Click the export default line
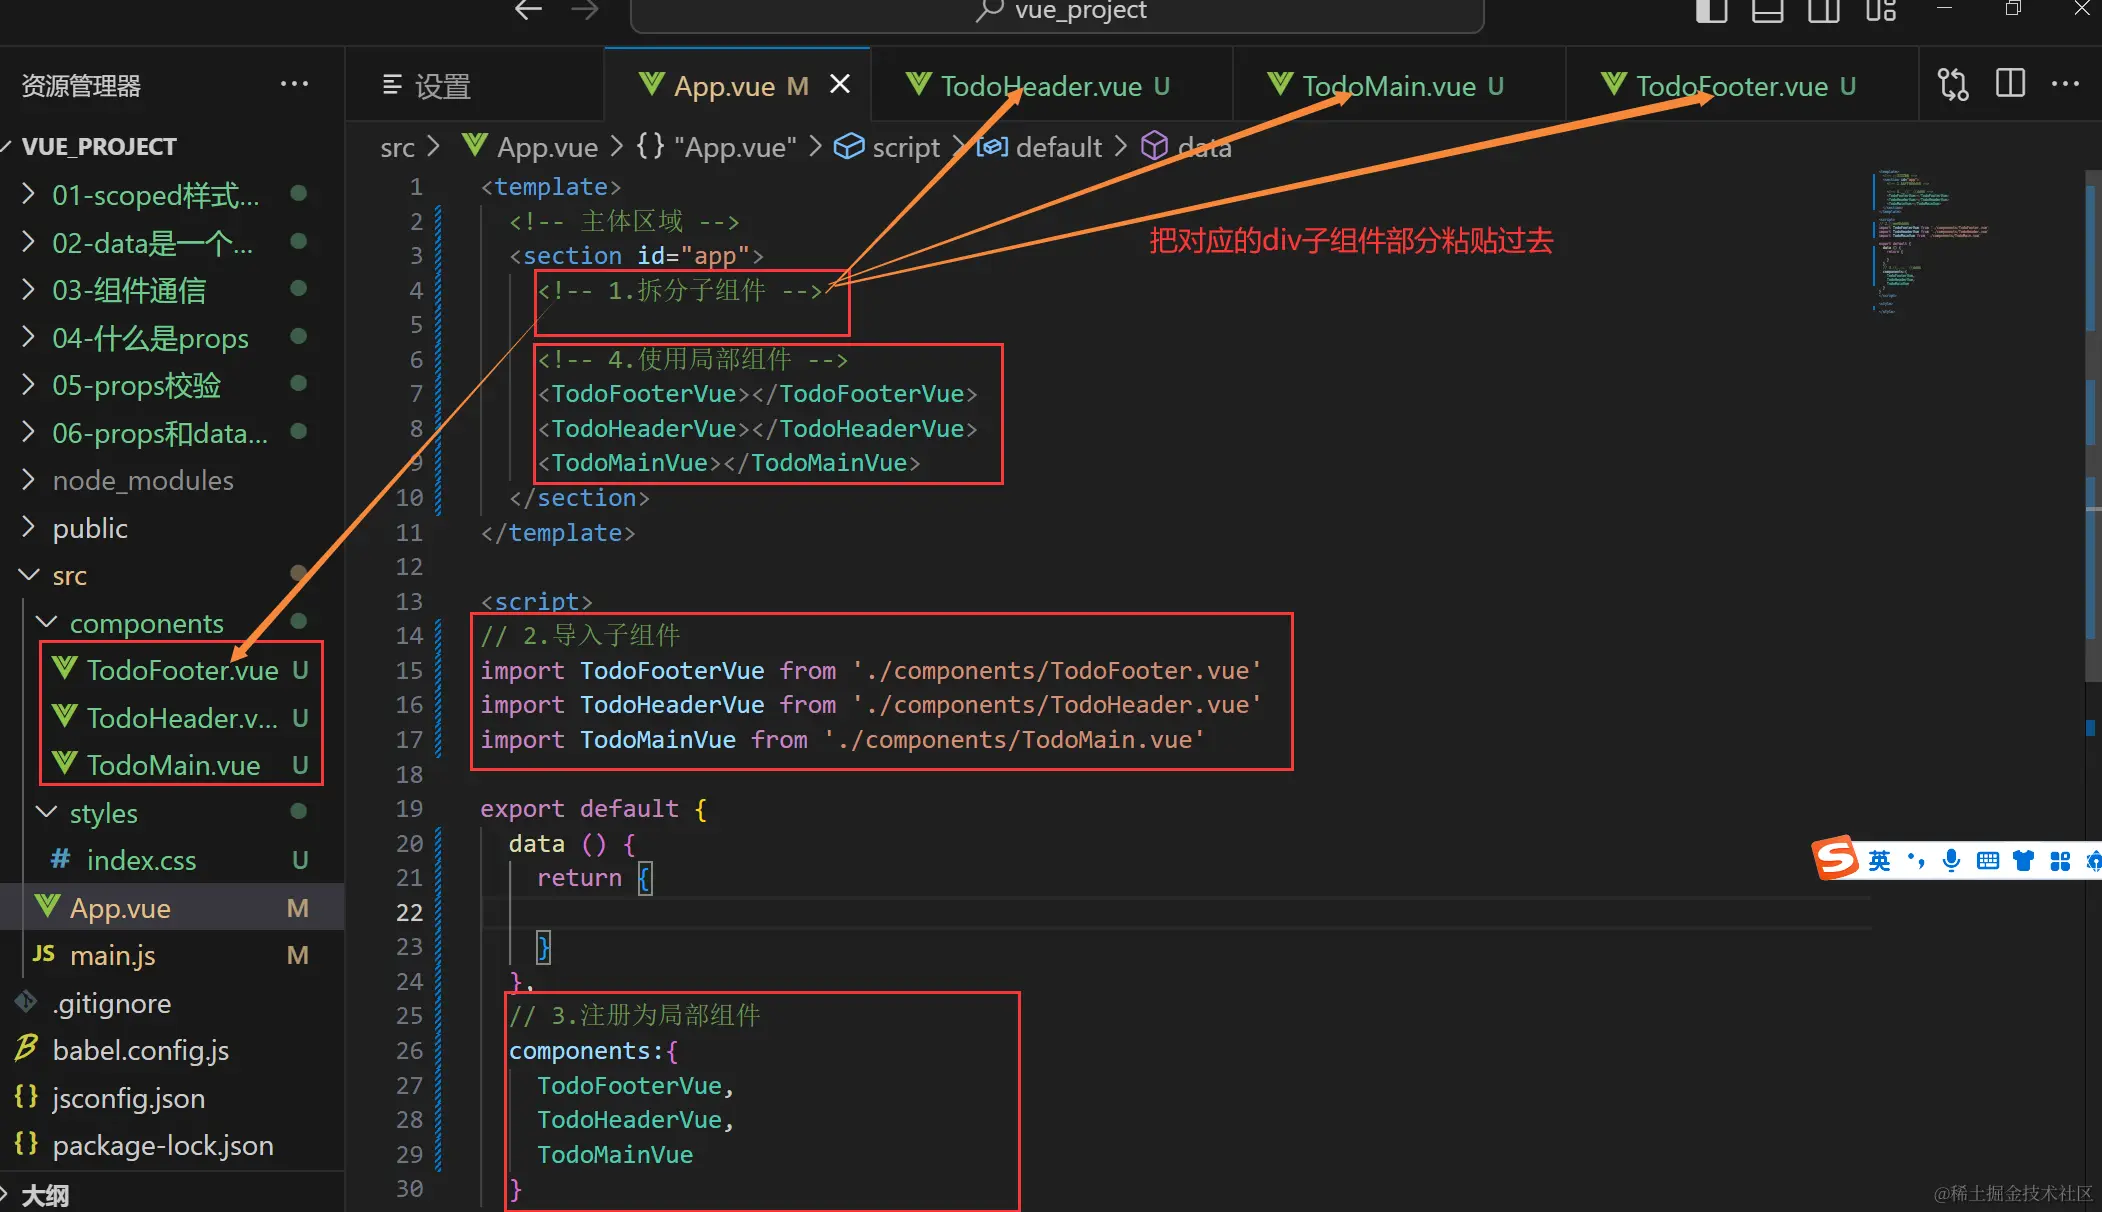The height and width of the screenshot is (1212, 2102). [x=594, y=809]
